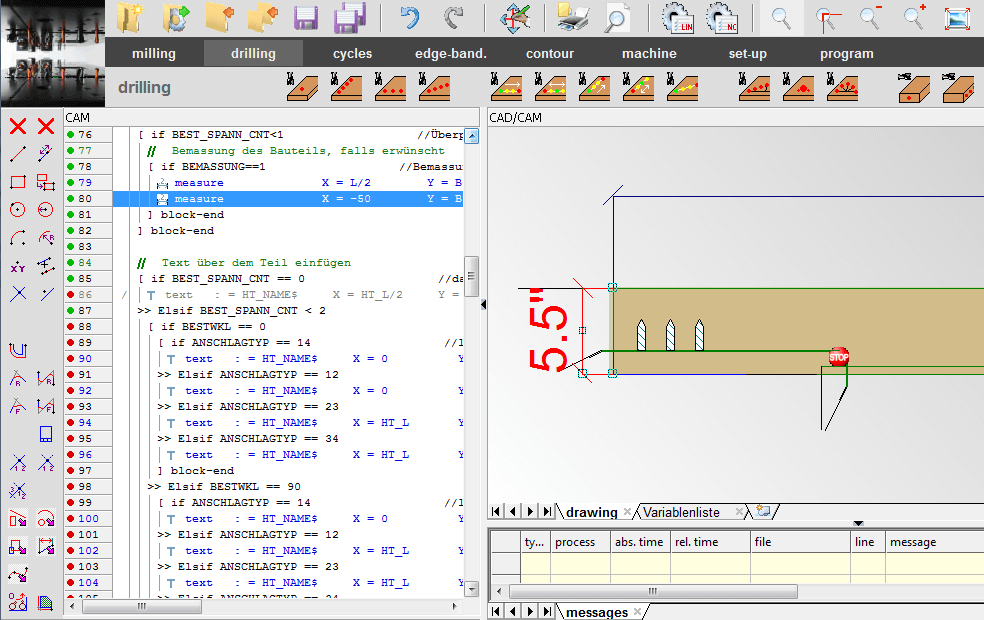Image resolution: width=984 pixels, height=620 pixels.
Task: Toggle the dot next to line 100
Action: [x=68, y=518]
